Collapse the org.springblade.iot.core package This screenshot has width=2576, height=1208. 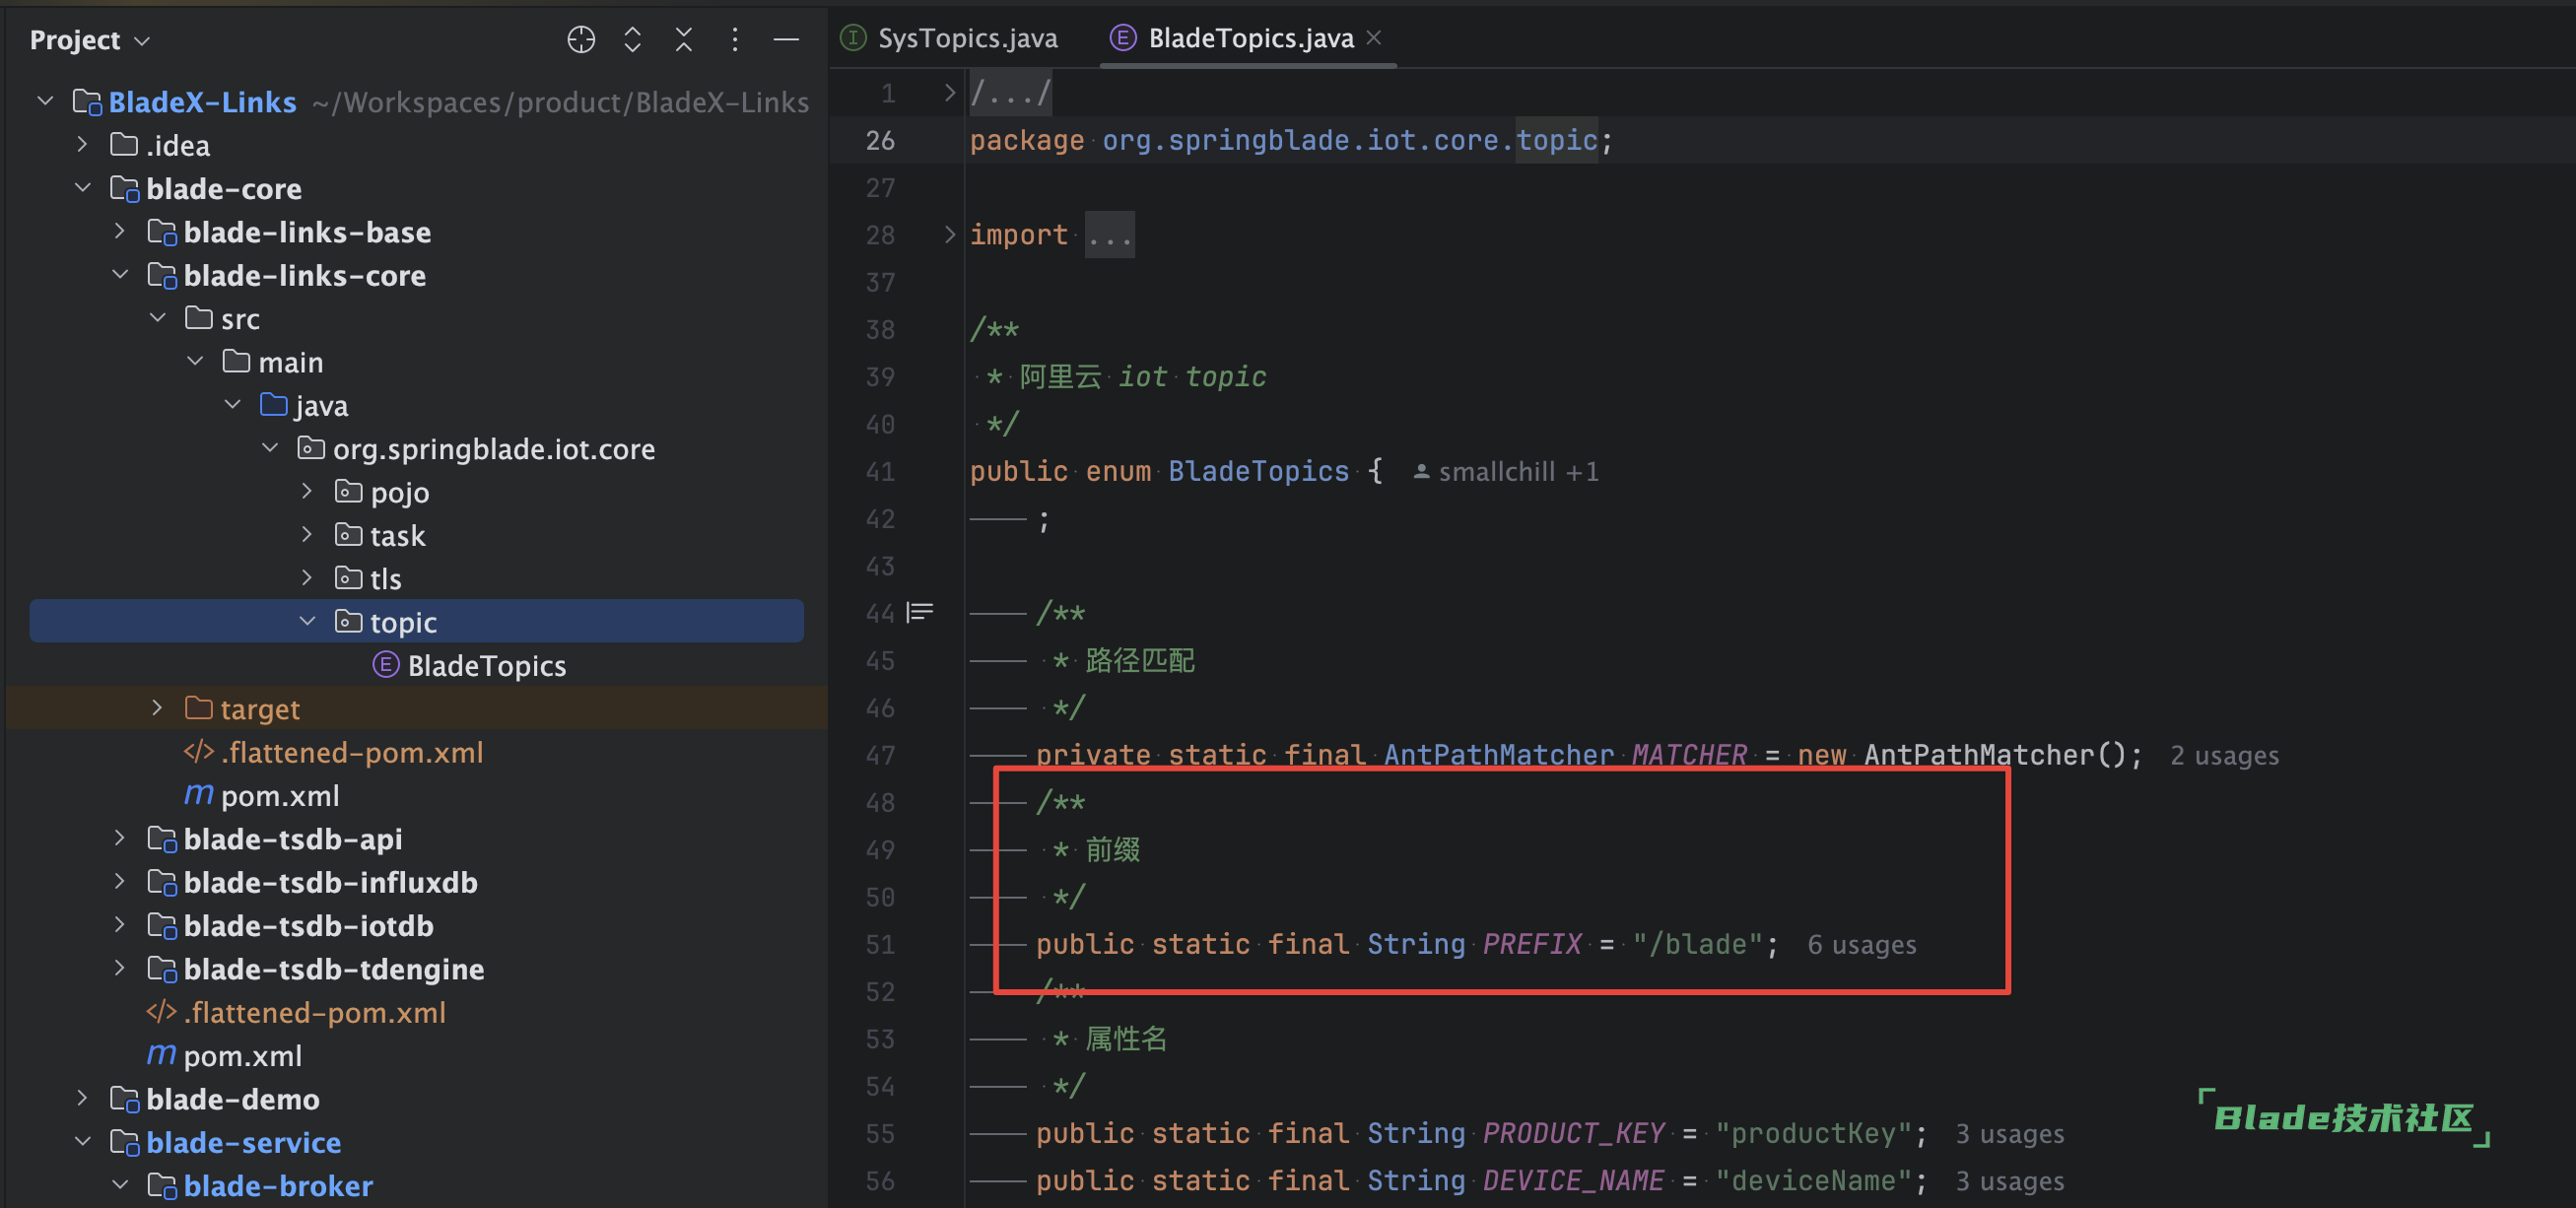click(270, 448)
